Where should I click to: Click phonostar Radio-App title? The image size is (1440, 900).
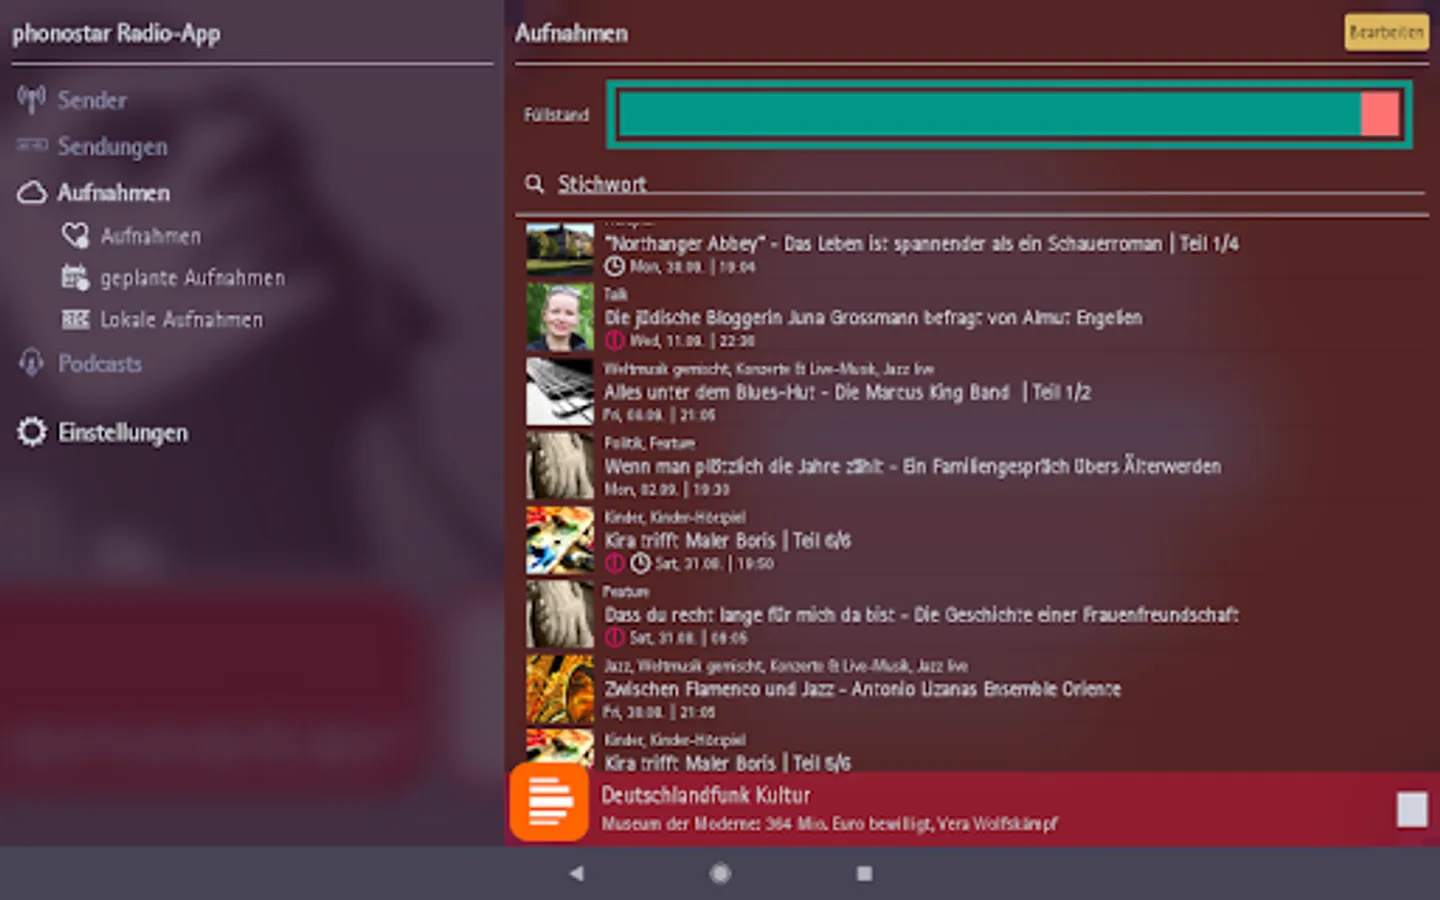pyautogui.click(x=116, y=33)
